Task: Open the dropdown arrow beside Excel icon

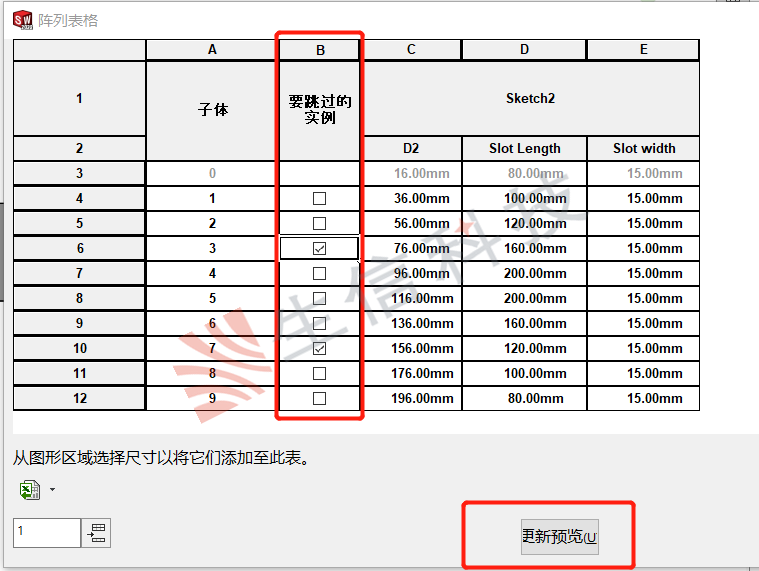Action: 51,490
